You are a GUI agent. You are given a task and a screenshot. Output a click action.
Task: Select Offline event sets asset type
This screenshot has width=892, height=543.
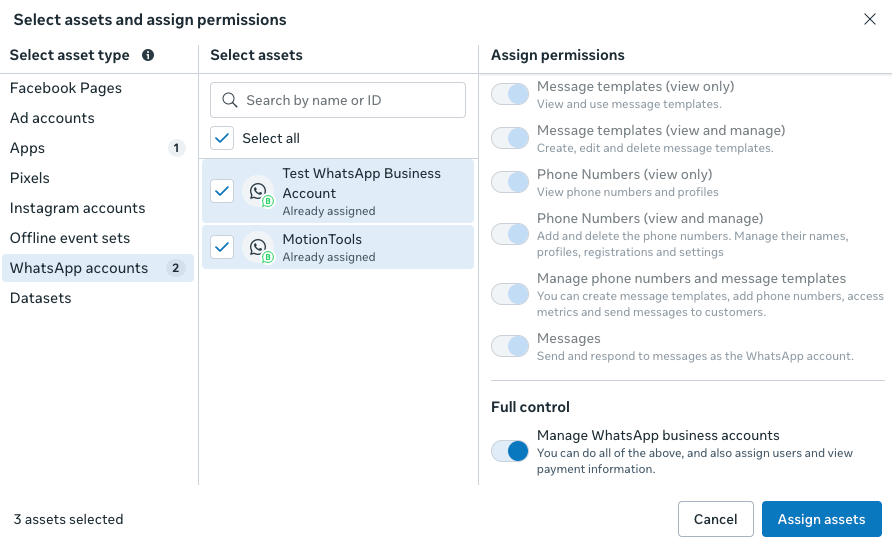pyautogui.click(x=98, y=238)
